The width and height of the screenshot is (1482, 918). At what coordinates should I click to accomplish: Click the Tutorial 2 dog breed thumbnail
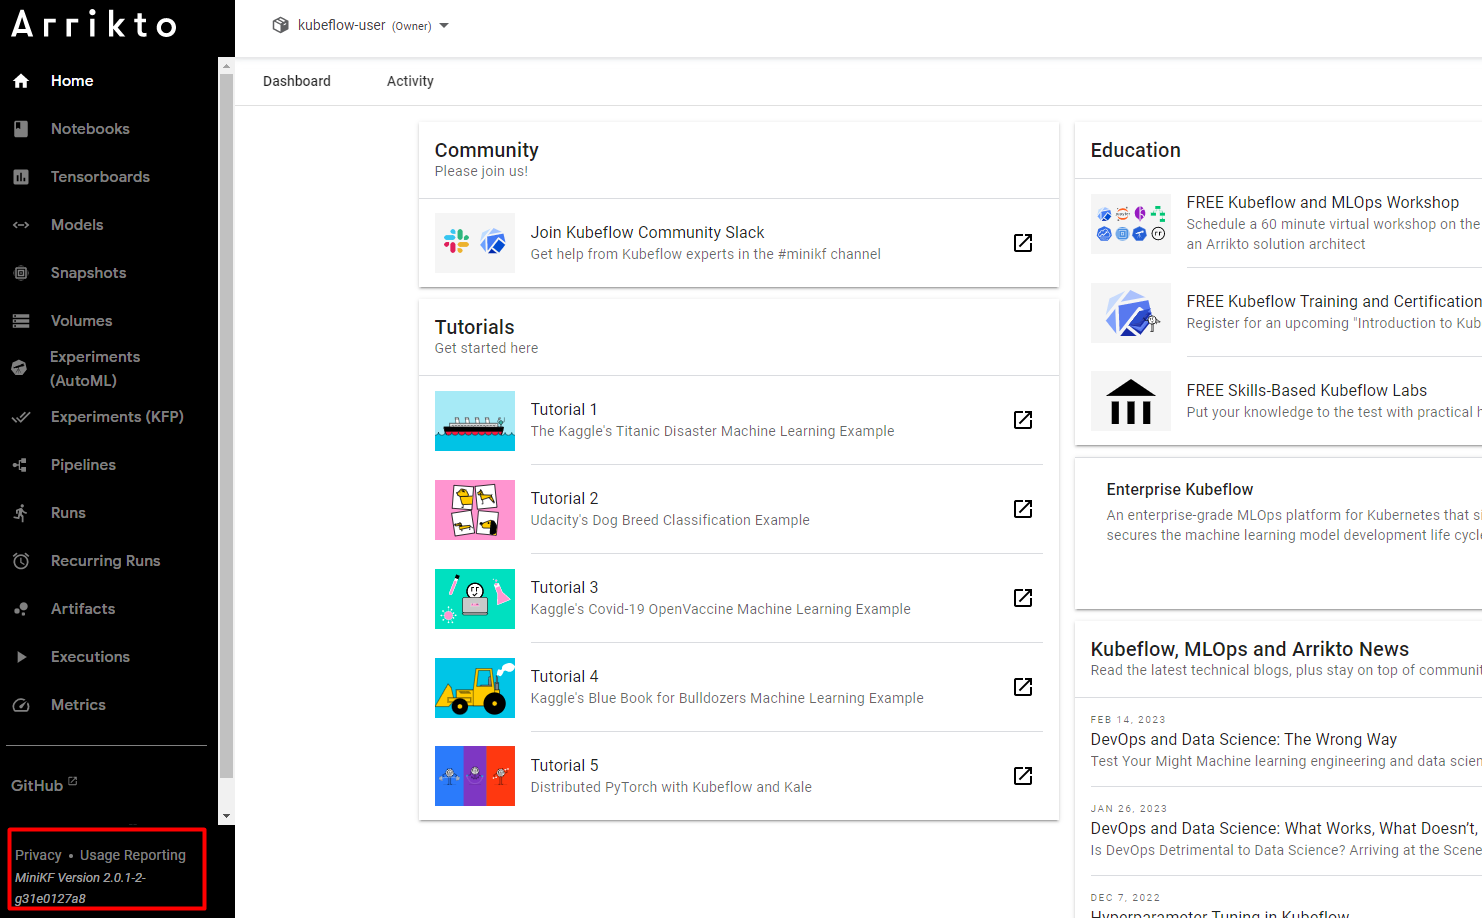point(475,510)
